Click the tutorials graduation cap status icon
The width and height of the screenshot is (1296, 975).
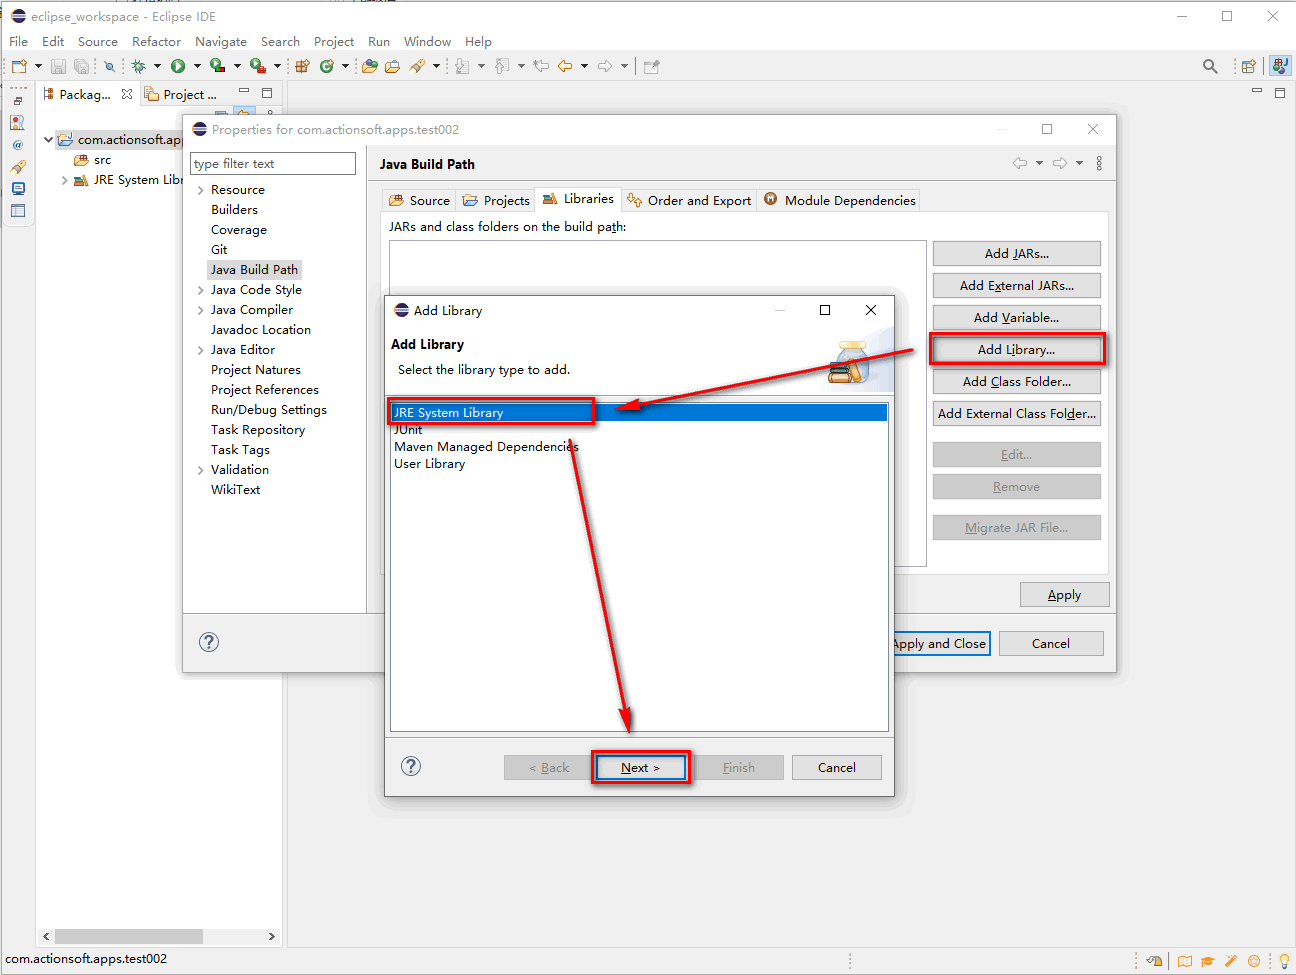point(1208,961)
